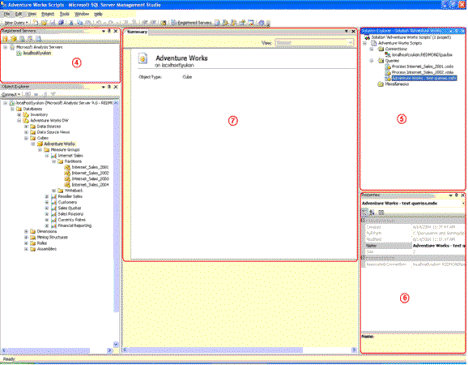This screenshot has width=468, height=365.
Task: Click first server-type icon in Registered Servers toolbar
Action: coord(5,39)
